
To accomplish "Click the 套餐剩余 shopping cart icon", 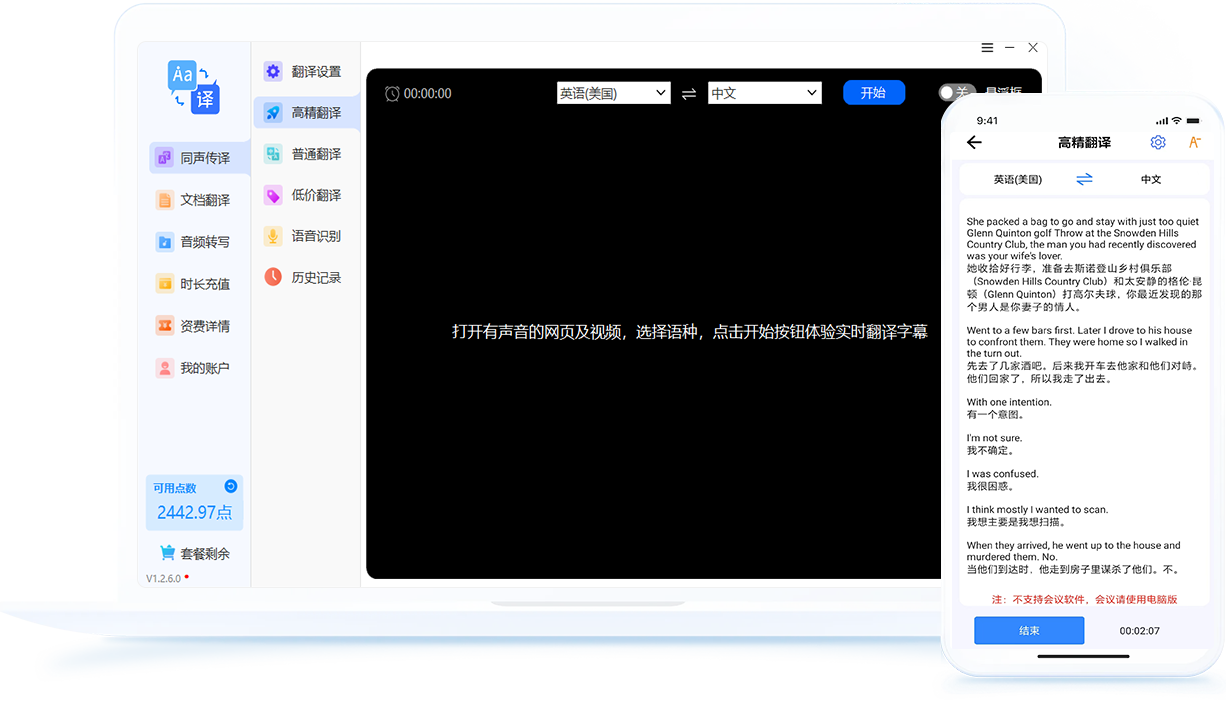I will pyautogui.click(x=168, y=553).
